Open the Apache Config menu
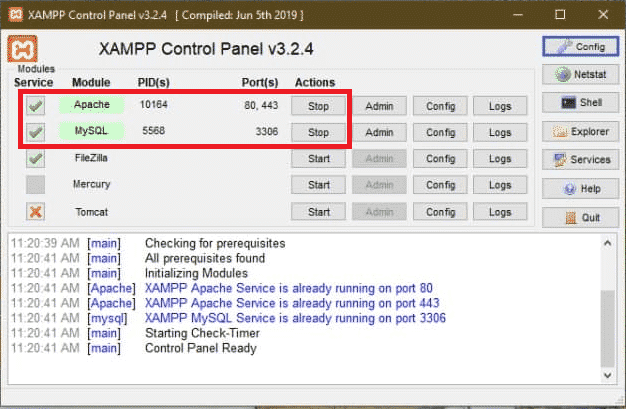Screen dimensions: 626x409 coord(440,106)
